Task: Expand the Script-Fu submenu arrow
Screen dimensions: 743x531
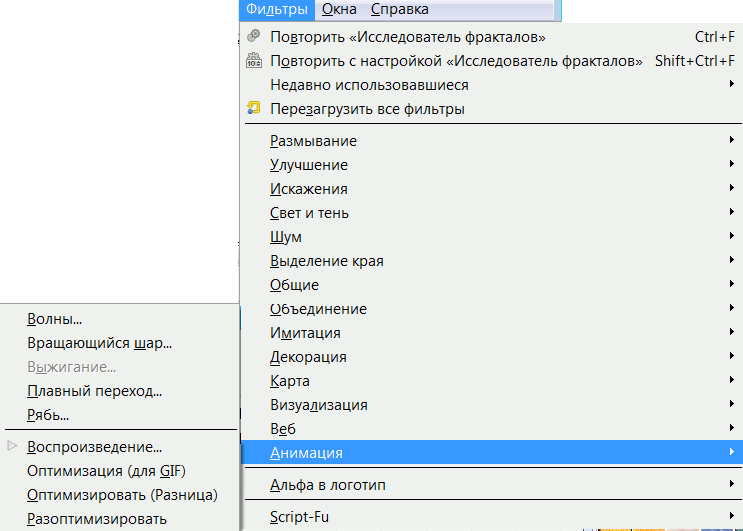Action: point(733,517)
